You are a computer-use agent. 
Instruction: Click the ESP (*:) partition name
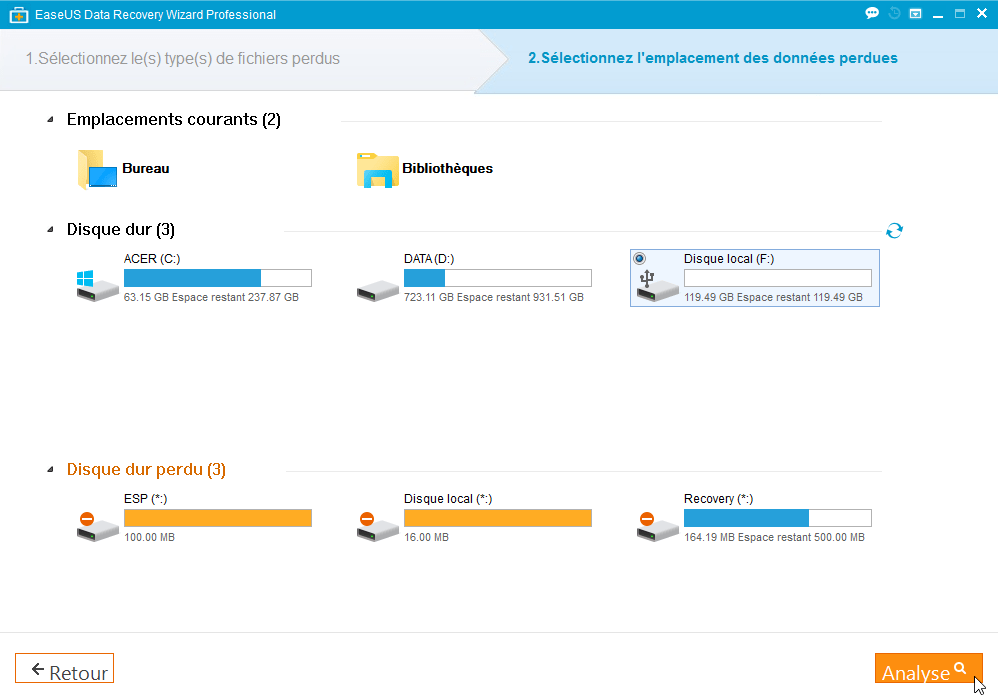(x=146, y=499)
